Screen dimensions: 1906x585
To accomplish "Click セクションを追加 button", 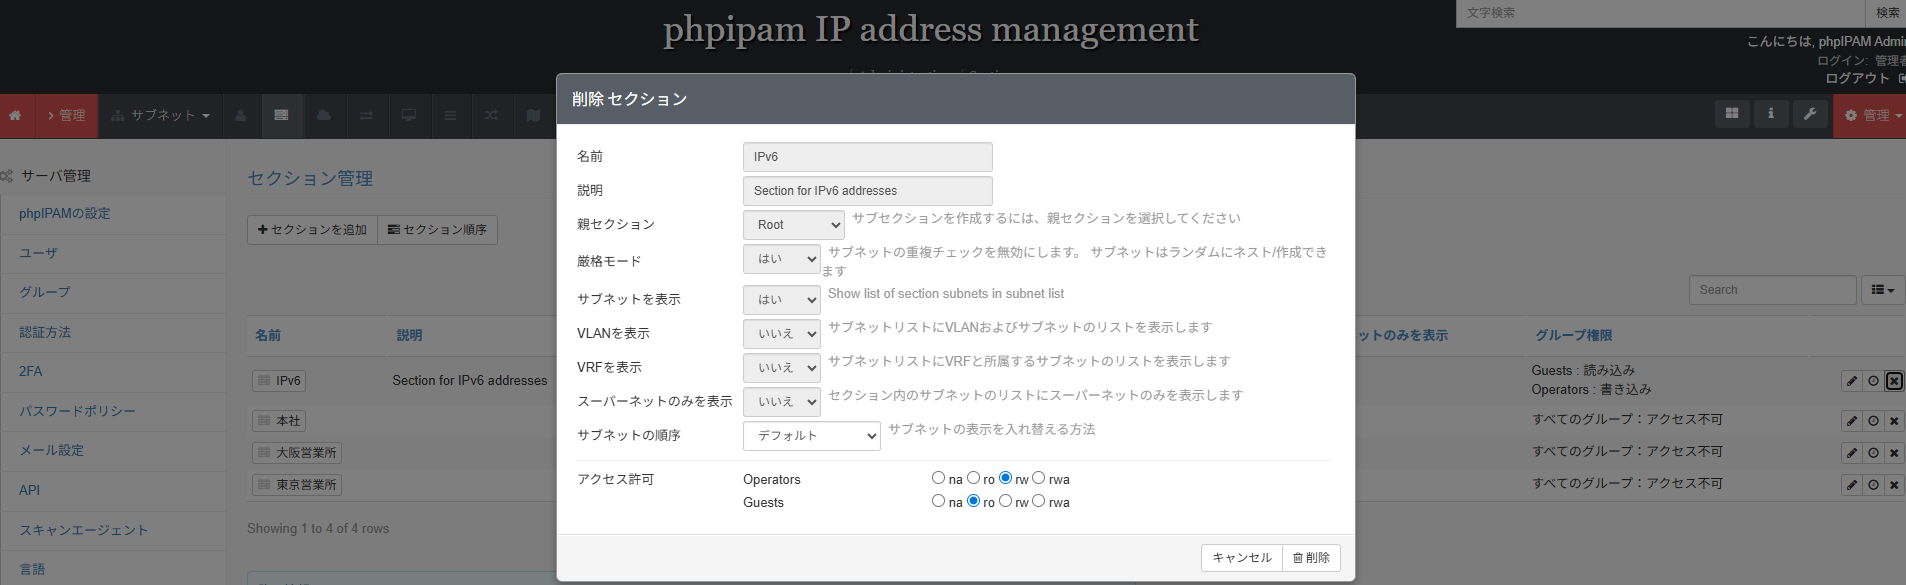I will click(x=312, y=230).
